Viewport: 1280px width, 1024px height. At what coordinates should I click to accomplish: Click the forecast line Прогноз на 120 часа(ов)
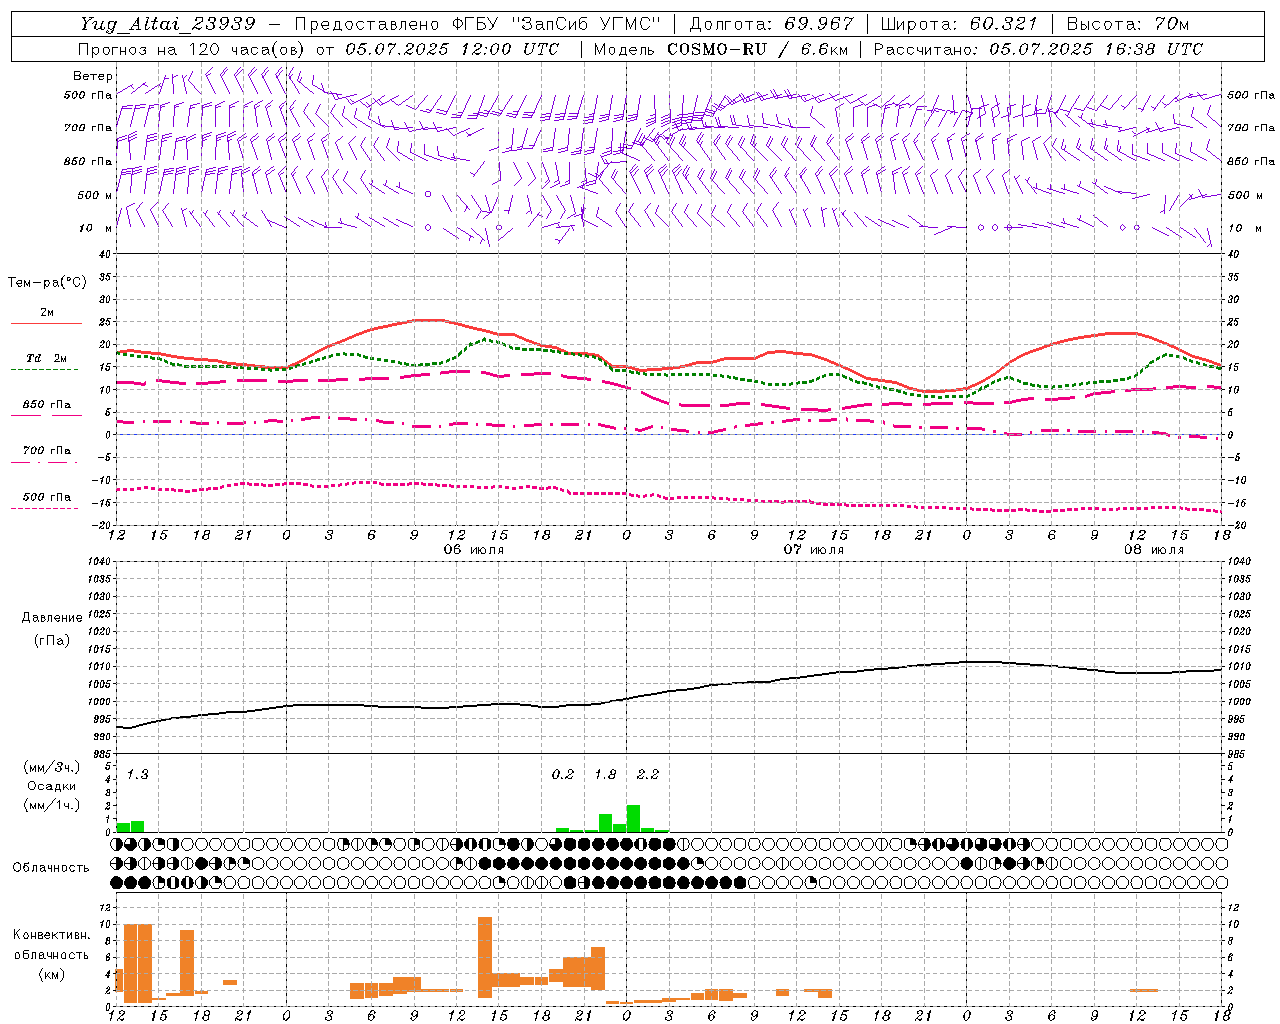point(193,49)
